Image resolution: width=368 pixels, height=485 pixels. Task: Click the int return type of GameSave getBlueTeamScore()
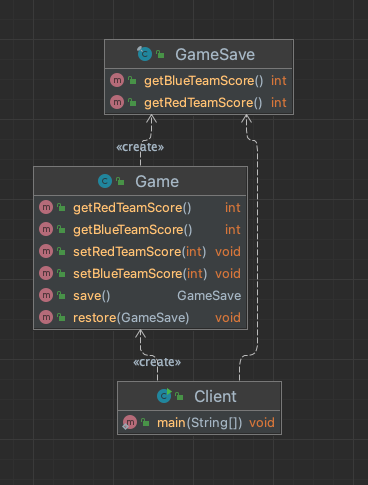pyautogui.click(x=279, y=81)
